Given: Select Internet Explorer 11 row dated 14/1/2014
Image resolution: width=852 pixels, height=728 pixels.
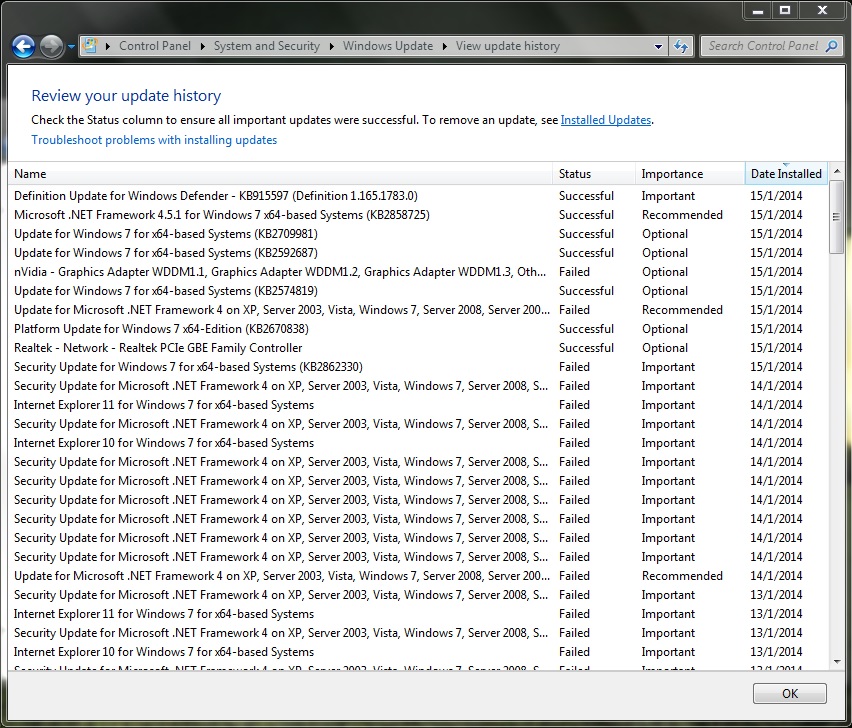Looking at the screenshot, I should pos(418,405).
